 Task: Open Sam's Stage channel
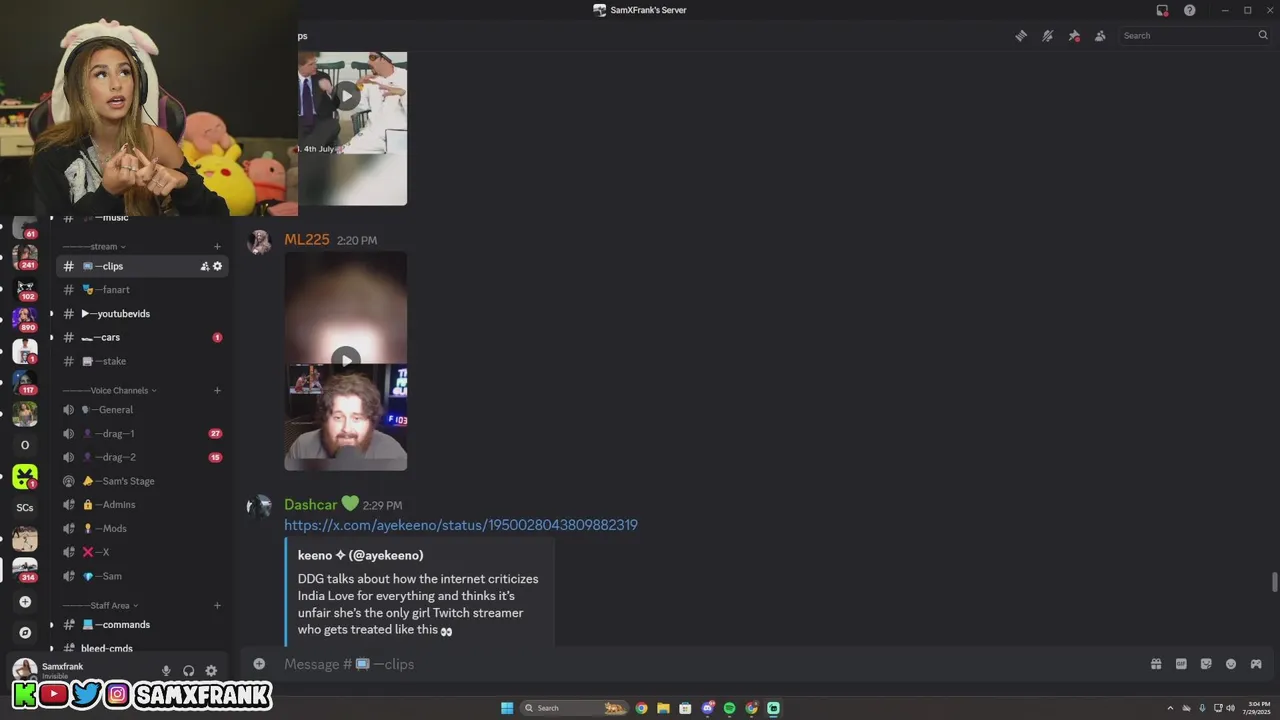coord(140,481)
